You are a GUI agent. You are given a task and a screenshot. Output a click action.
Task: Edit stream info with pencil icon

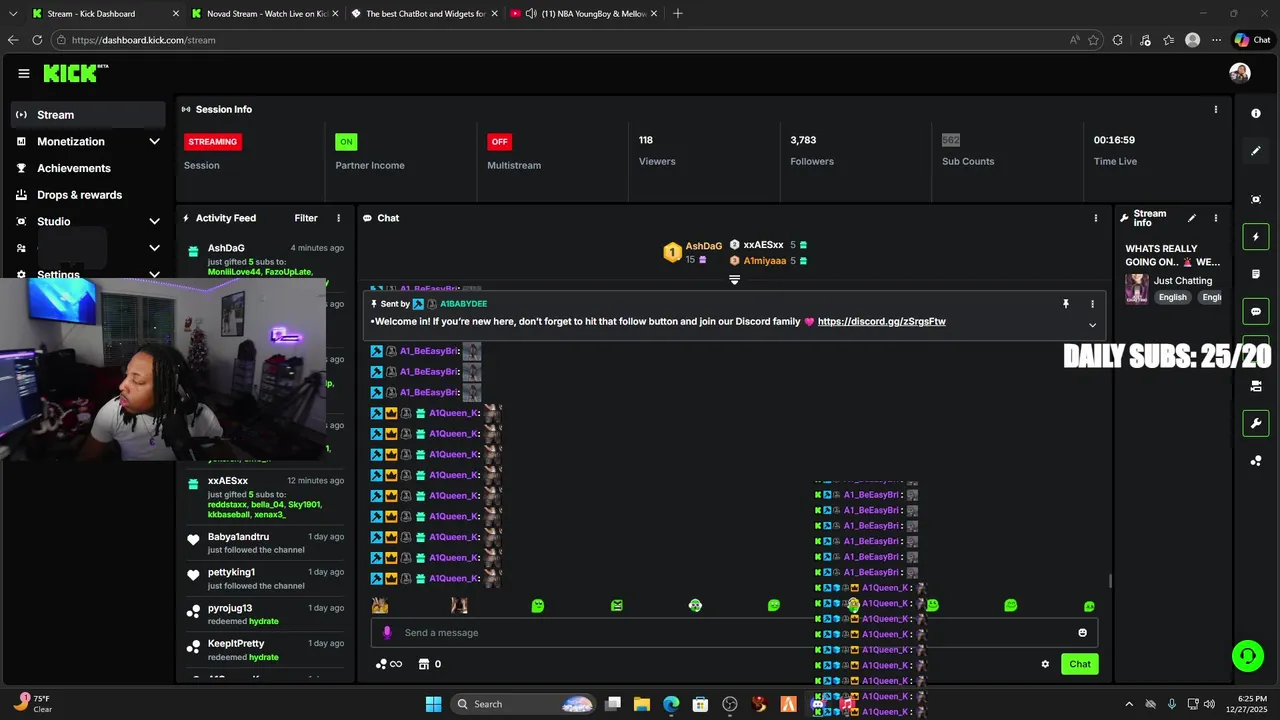(x=1191, y=218)
